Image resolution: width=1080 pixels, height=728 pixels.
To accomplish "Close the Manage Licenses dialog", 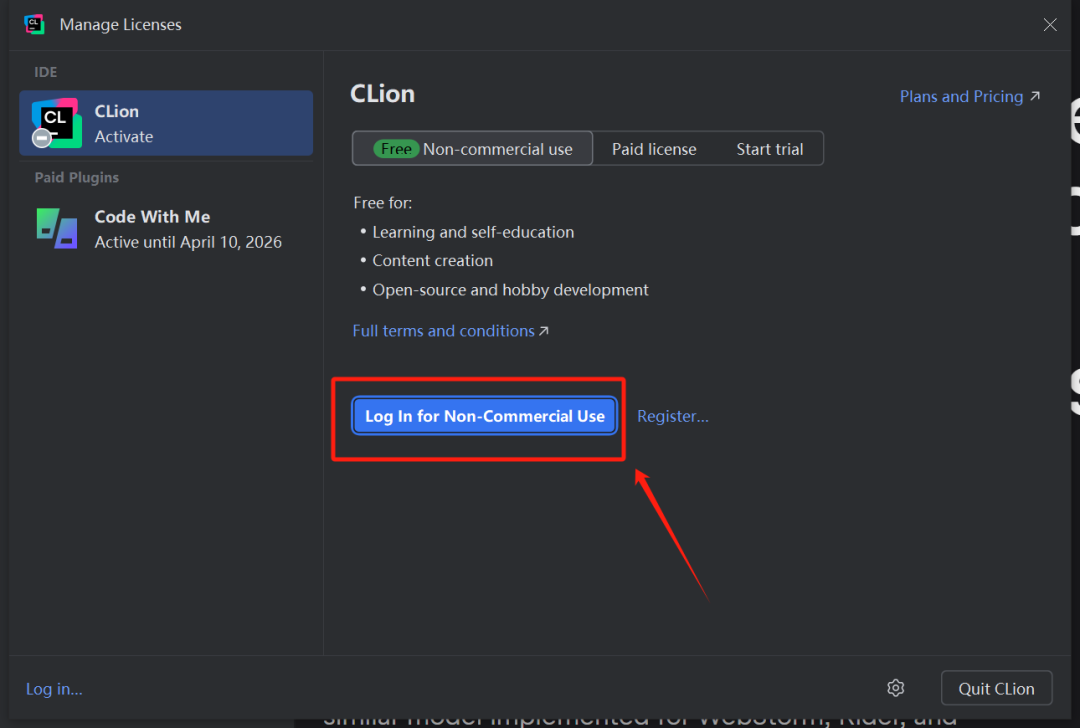I will [x=1050, y=25].
